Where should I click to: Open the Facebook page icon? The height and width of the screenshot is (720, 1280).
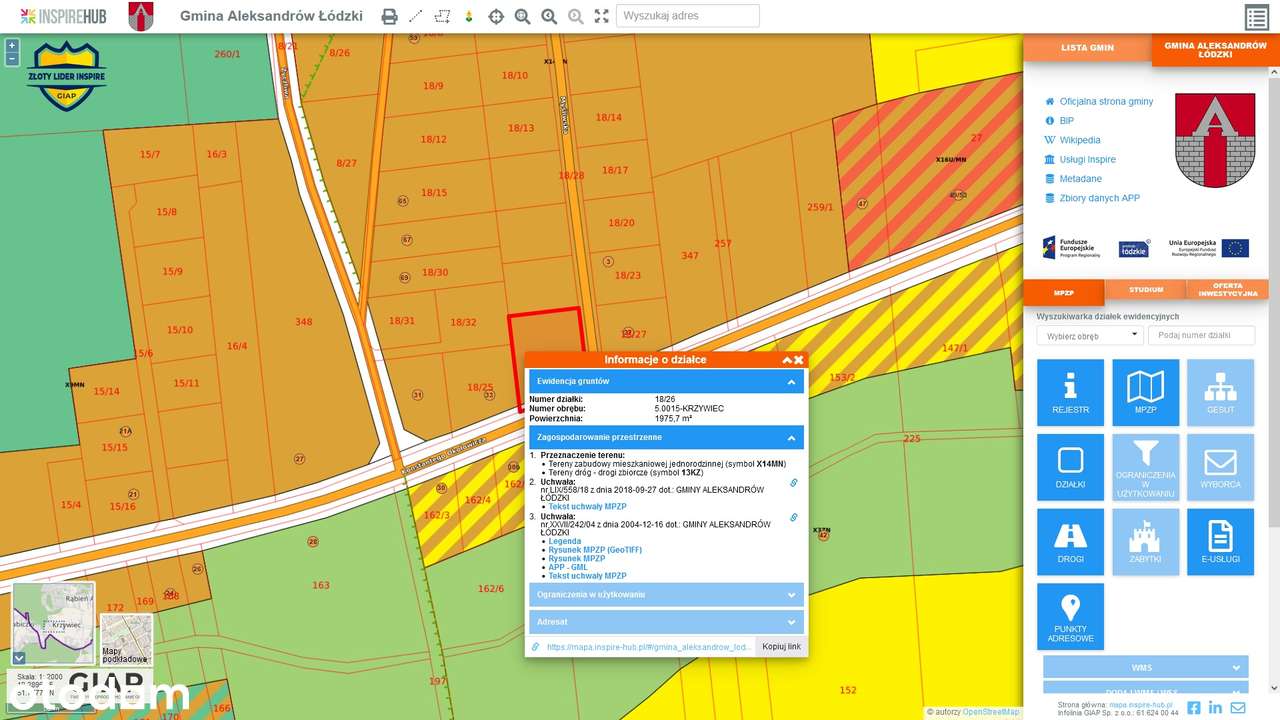(1193, 707)
